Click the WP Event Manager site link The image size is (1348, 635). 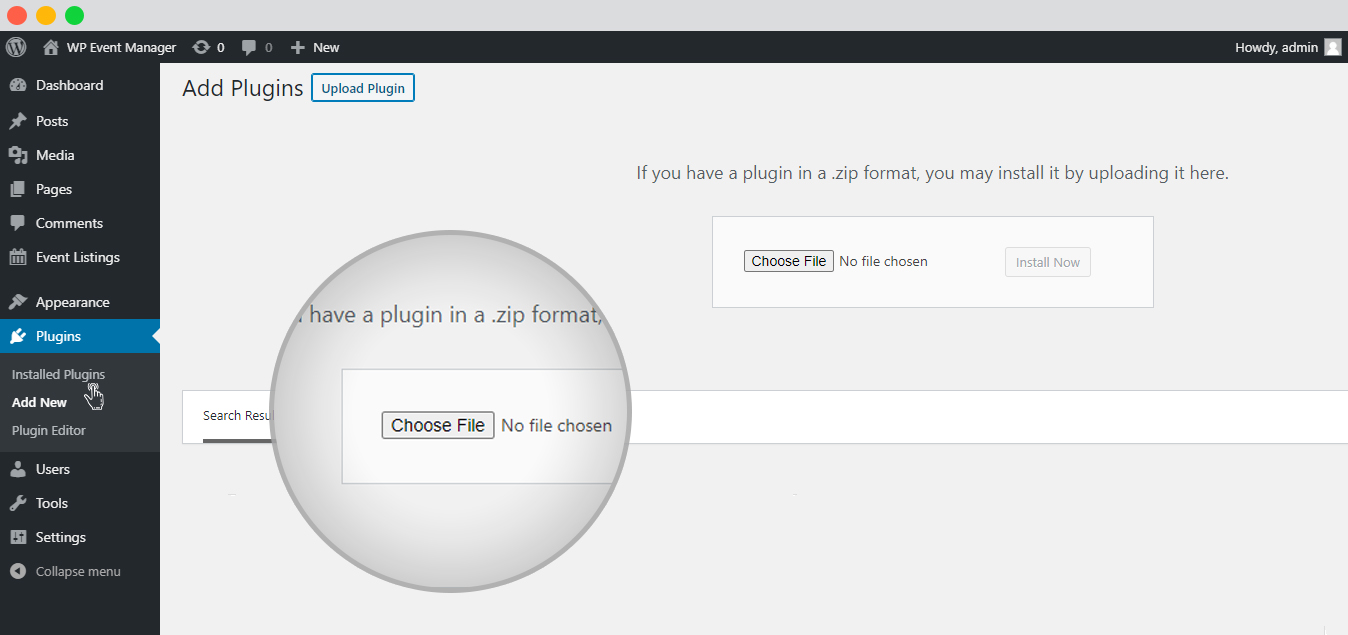click(x=121, y=47)
